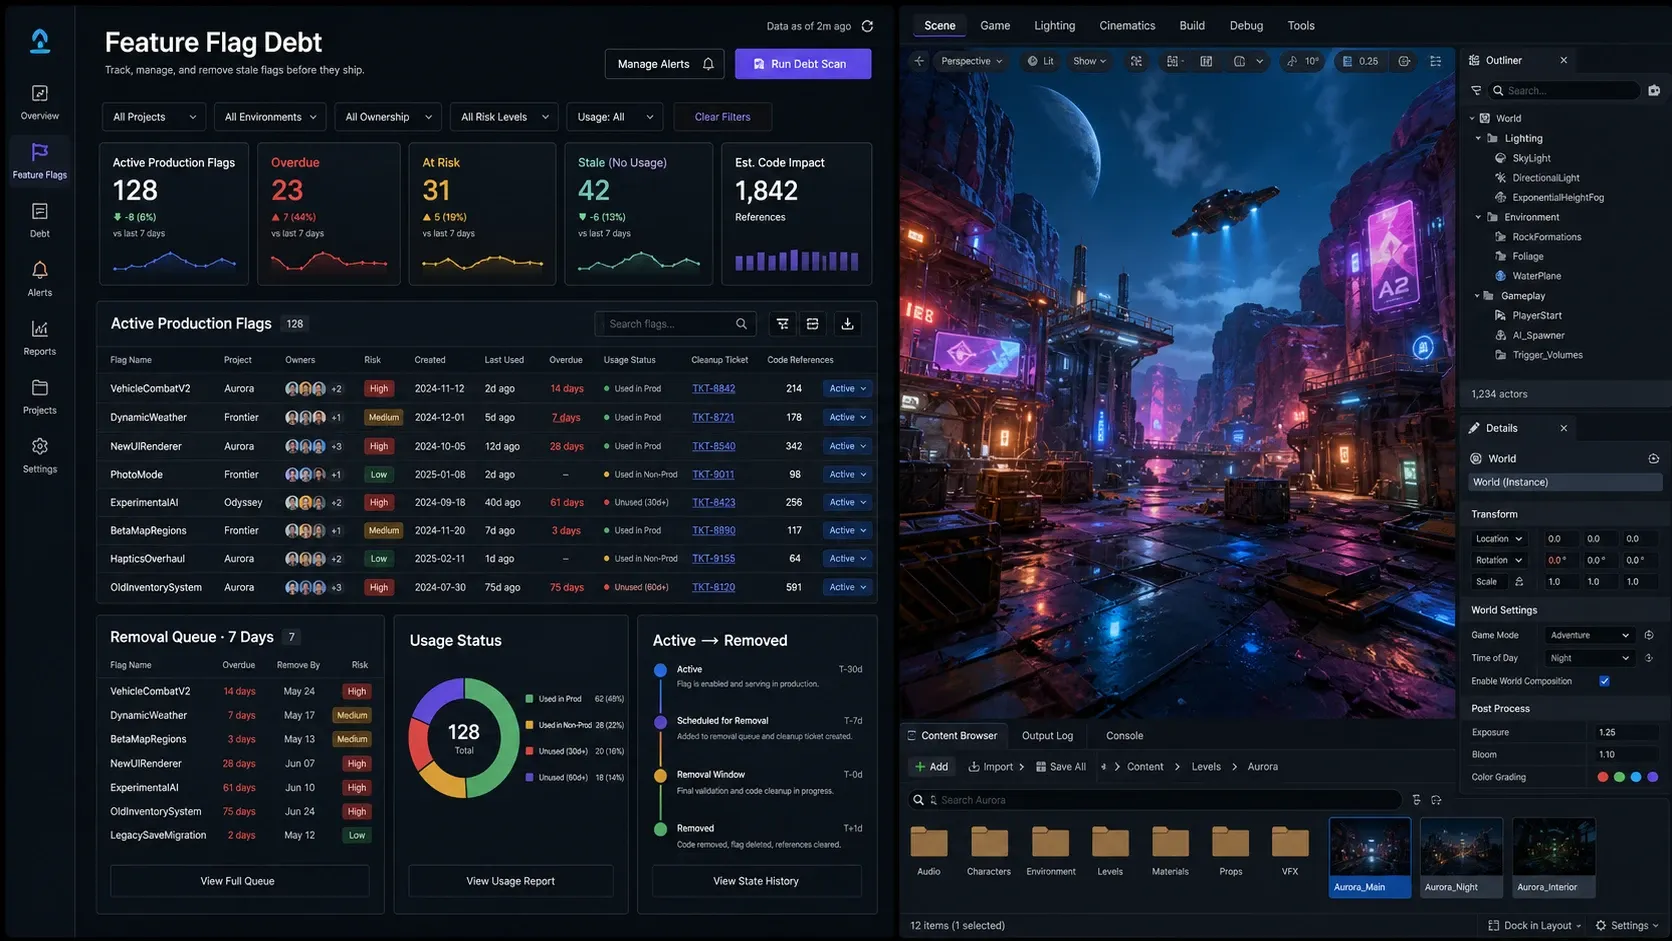Open the cleanup ticket link TKT-8842
This screenshot has height=941, width=1672.
click(713, 389)
